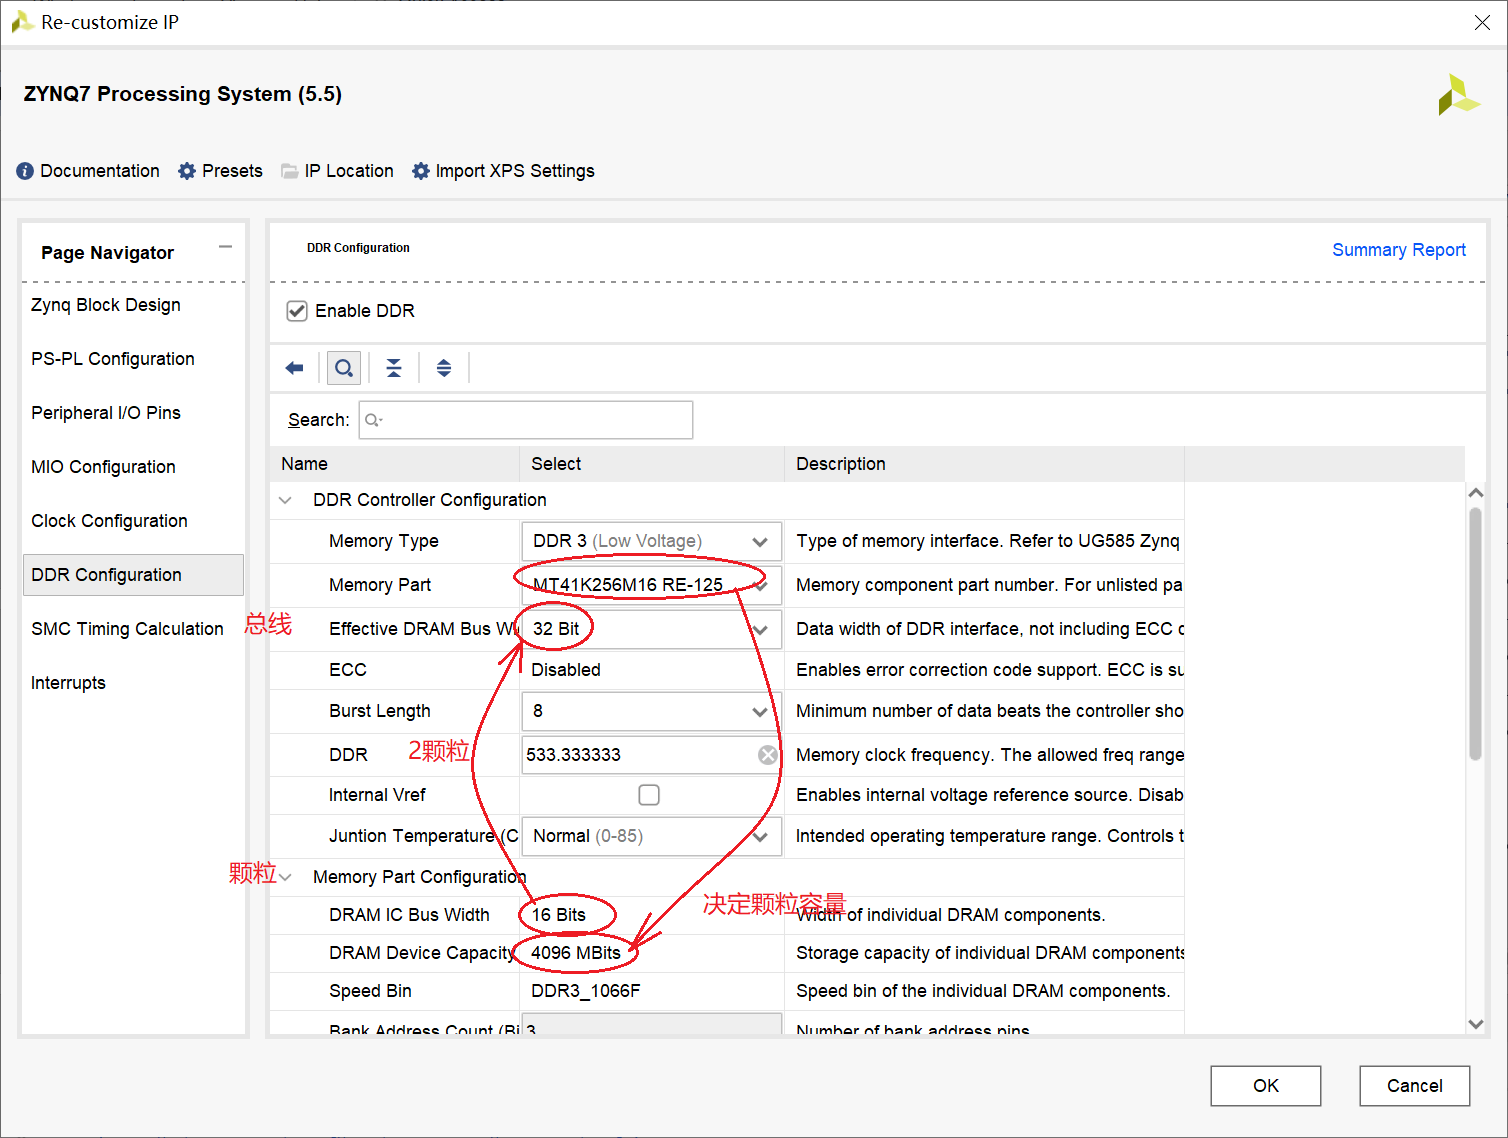Click the collapse all toolbar icon
The image size is (1508, 1138).
pyautogui.click(x=394, y=368)
